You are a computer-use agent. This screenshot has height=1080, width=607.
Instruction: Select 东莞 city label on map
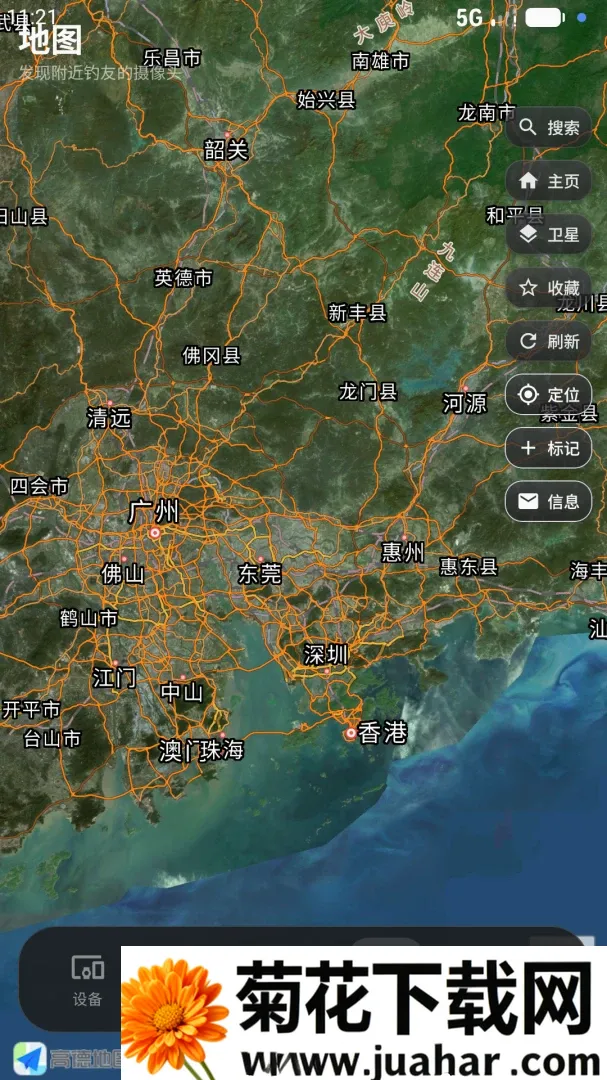[x=260, y=574]
